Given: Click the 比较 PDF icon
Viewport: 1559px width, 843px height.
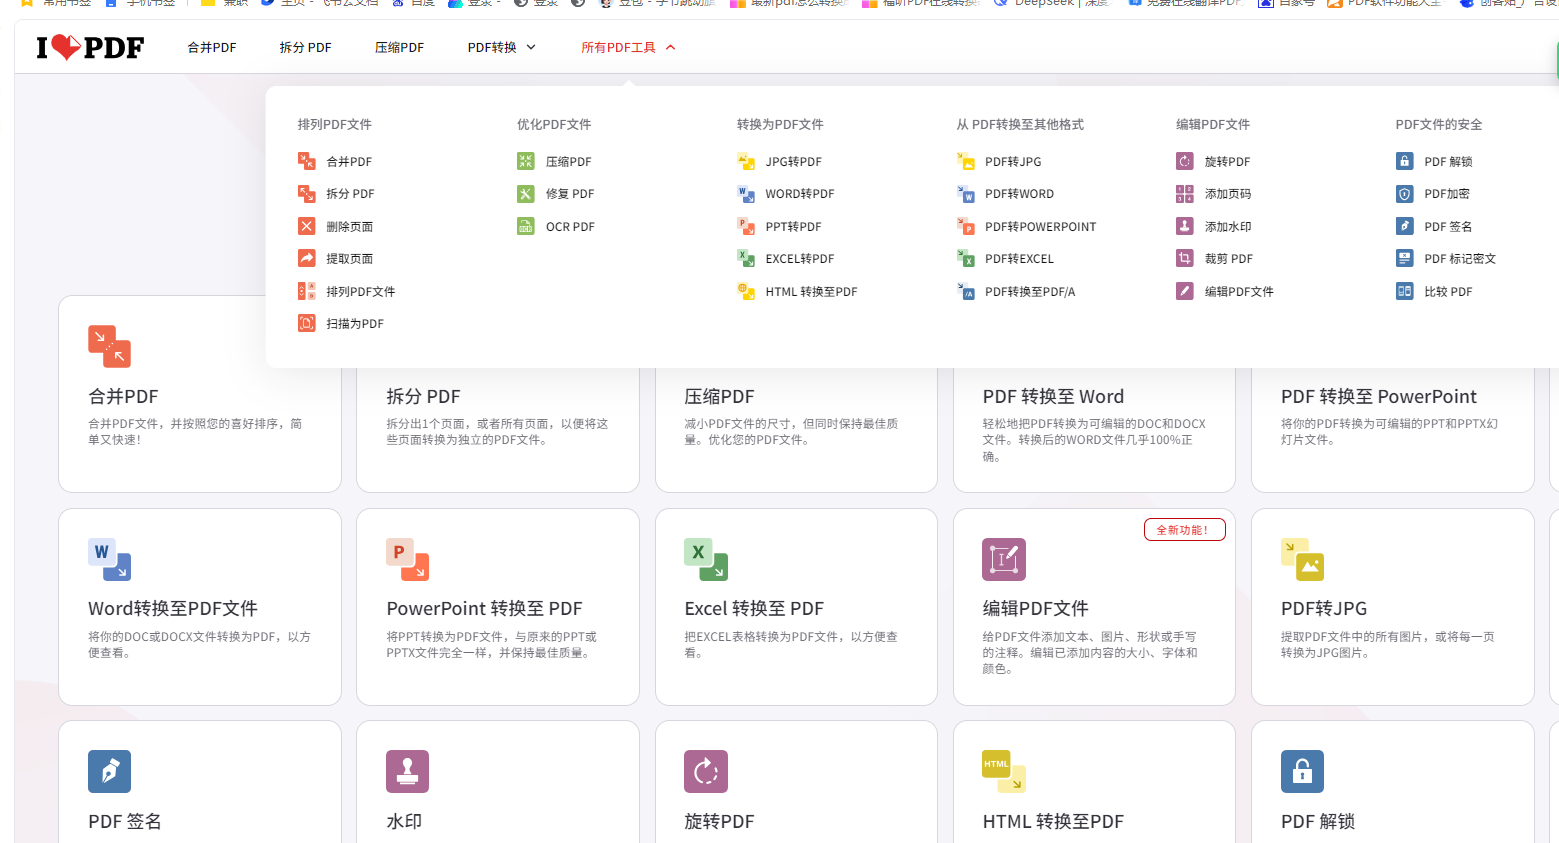Looking at the screenshot, I should (1404, 291).
